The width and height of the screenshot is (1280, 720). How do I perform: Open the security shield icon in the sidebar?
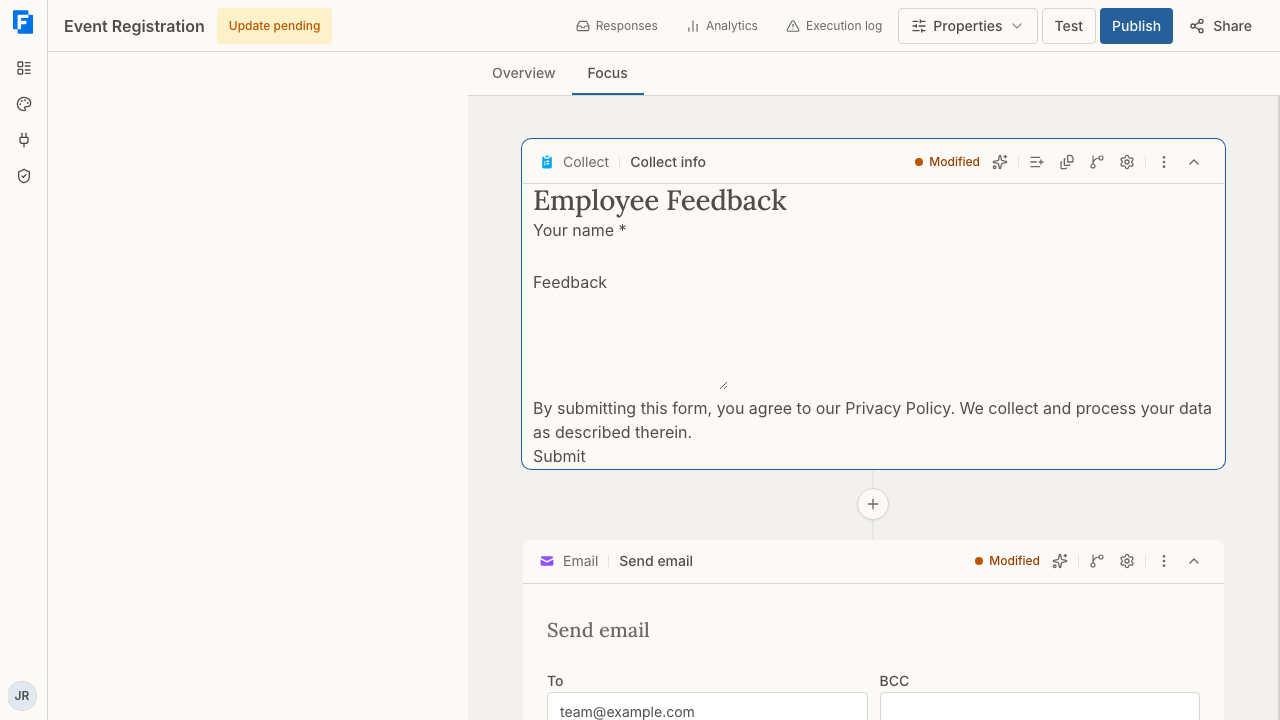[x=24, y=176]
